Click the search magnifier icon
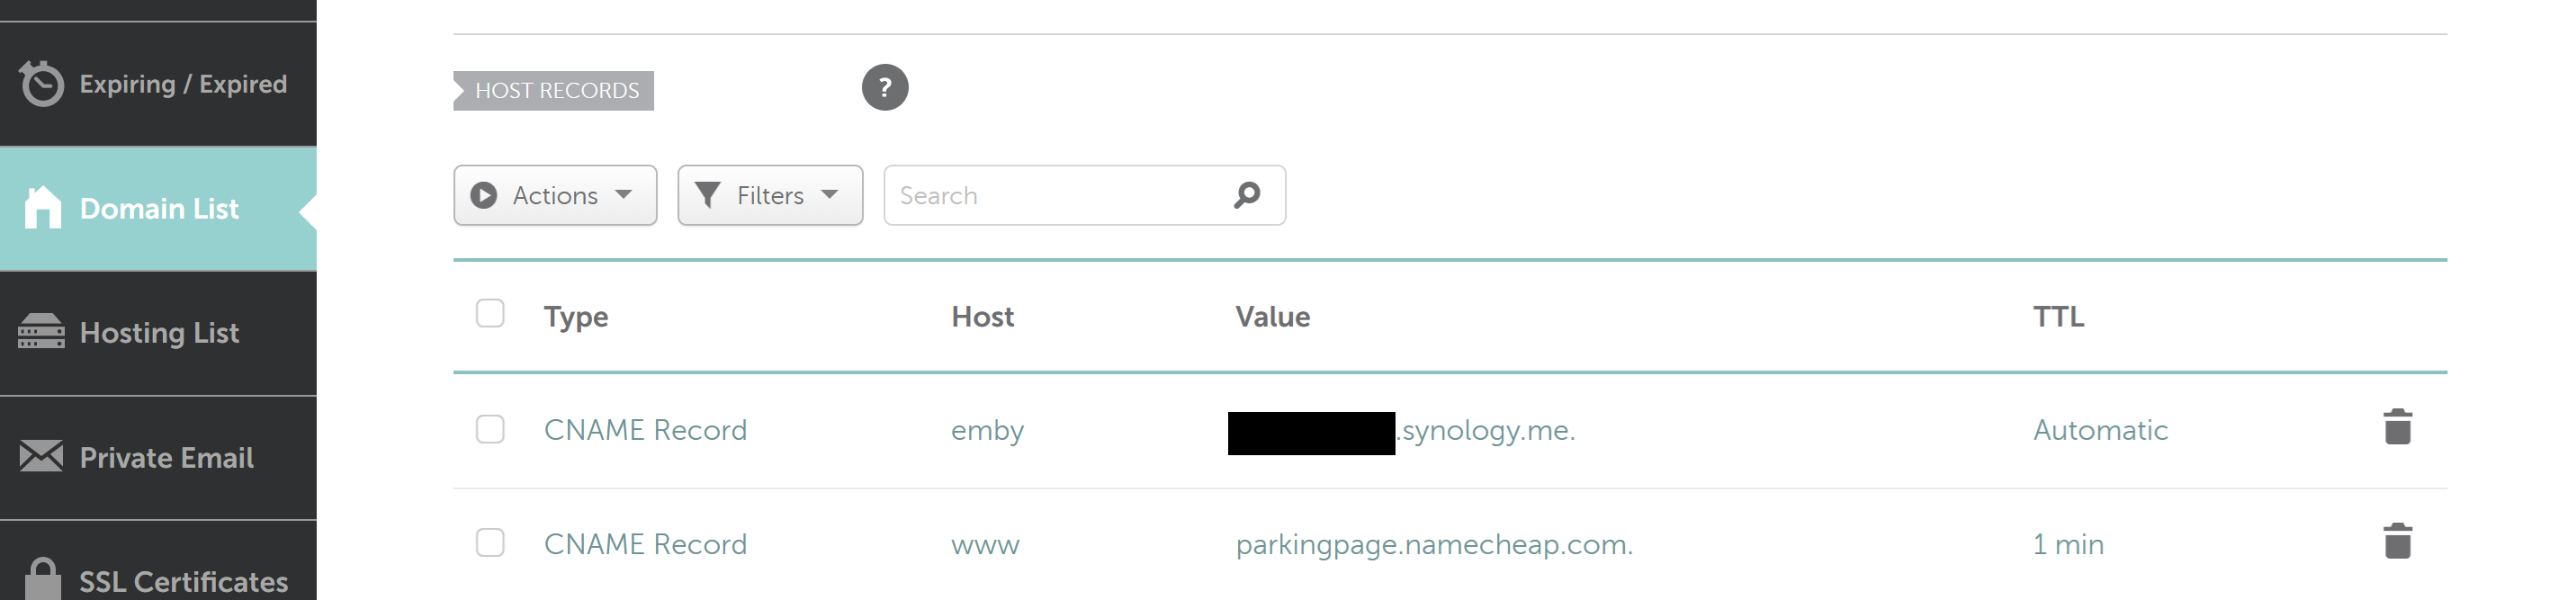 point(1246,195)
